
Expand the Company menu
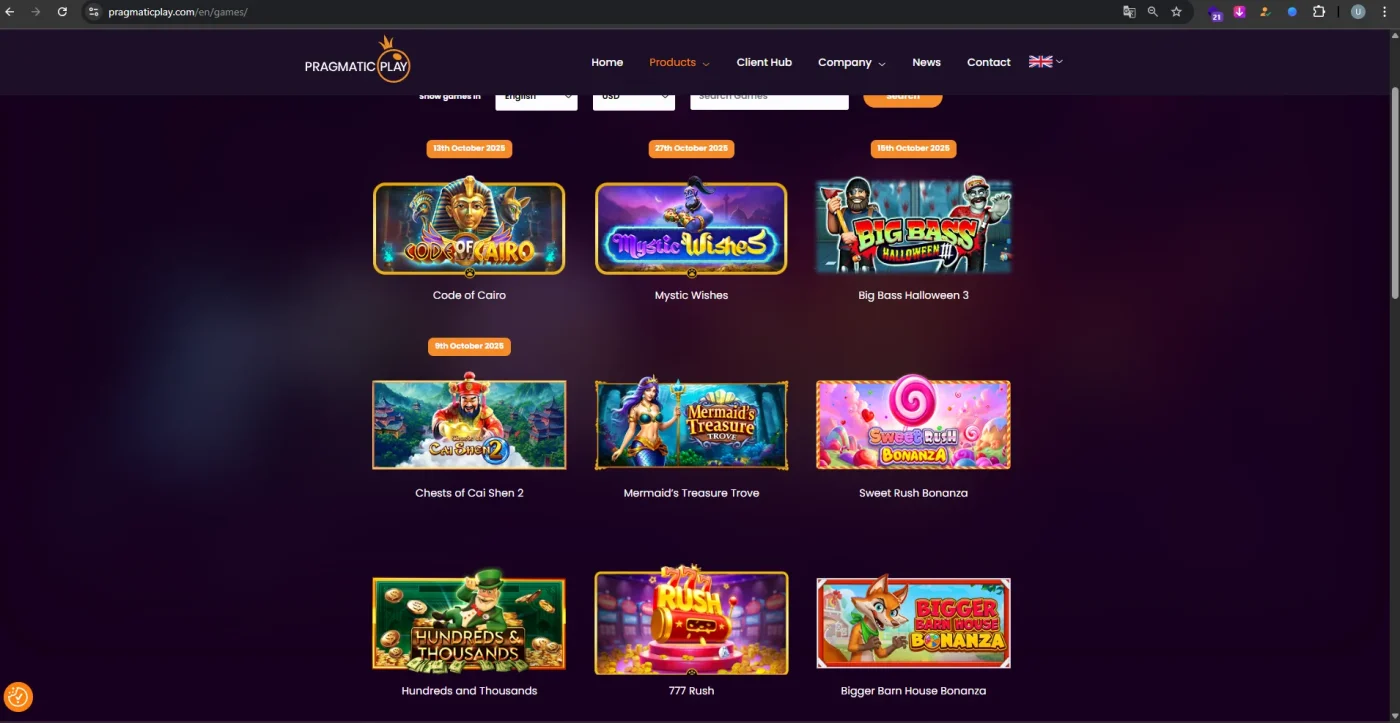point(851,62)
